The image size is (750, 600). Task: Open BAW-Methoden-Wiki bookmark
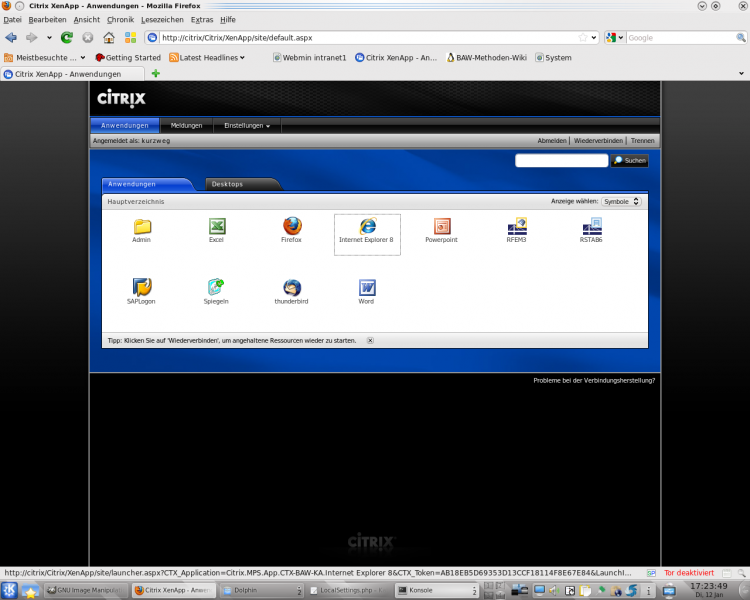pos(486,57)
